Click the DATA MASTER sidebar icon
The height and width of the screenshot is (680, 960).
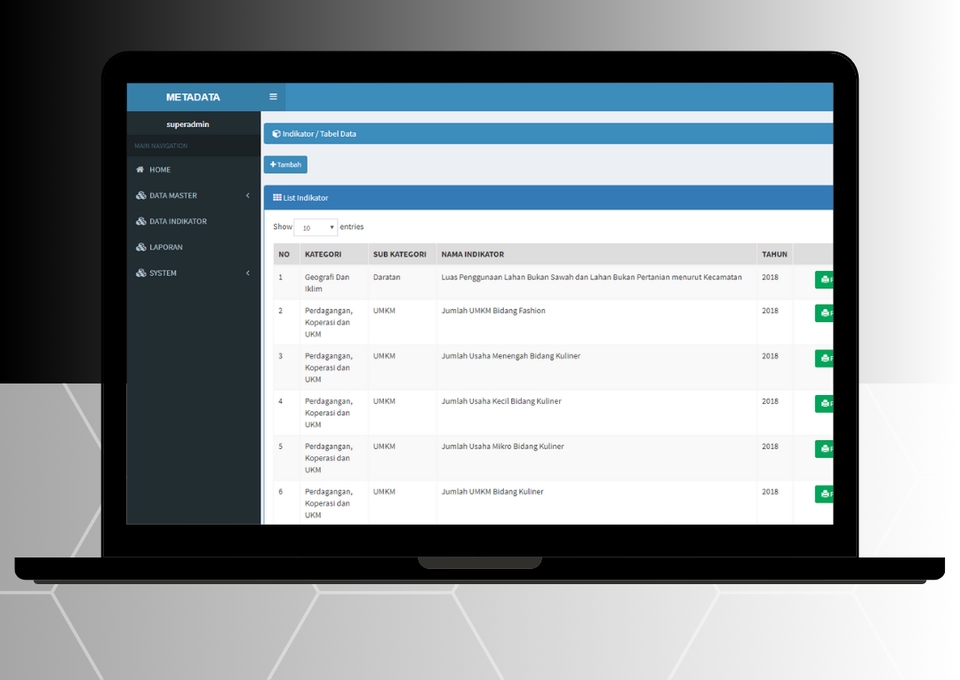[x=141, y=196]
